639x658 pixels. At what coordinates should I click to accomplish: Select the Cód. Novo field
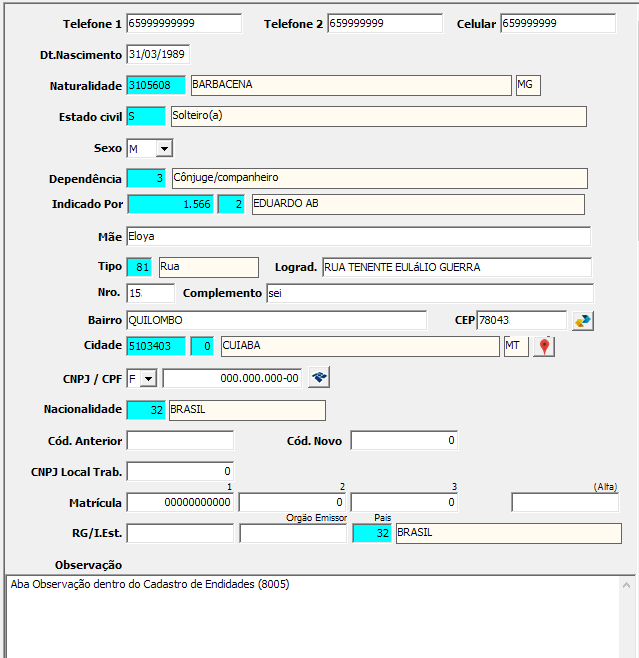coord(404,440)
